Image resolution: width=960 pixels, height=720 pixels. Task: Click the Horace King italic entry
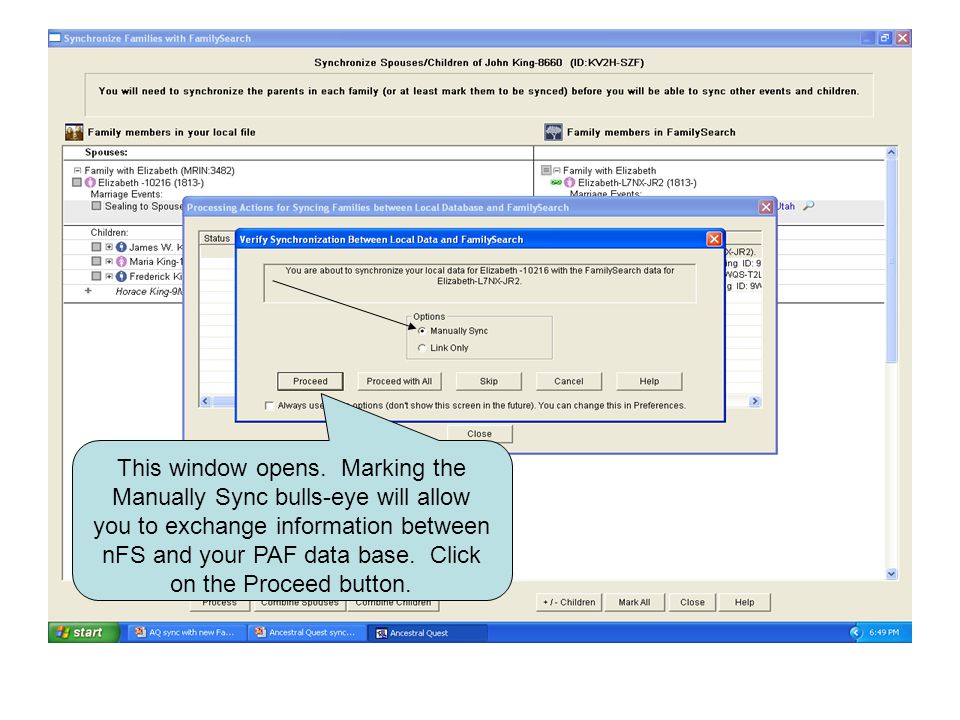click(x=149, y=291)
